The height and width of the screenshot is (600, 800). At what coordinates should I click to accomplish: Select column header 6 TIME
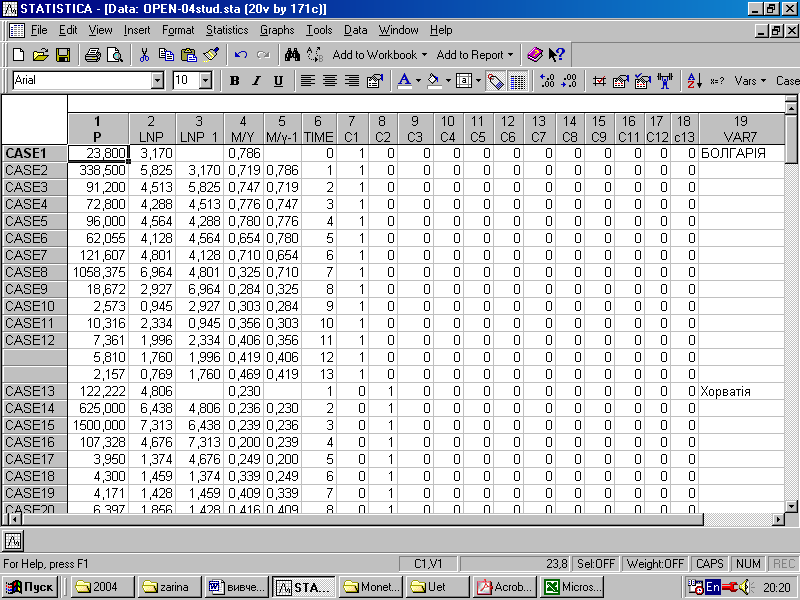pyautogui.click(x=318, y=129)
